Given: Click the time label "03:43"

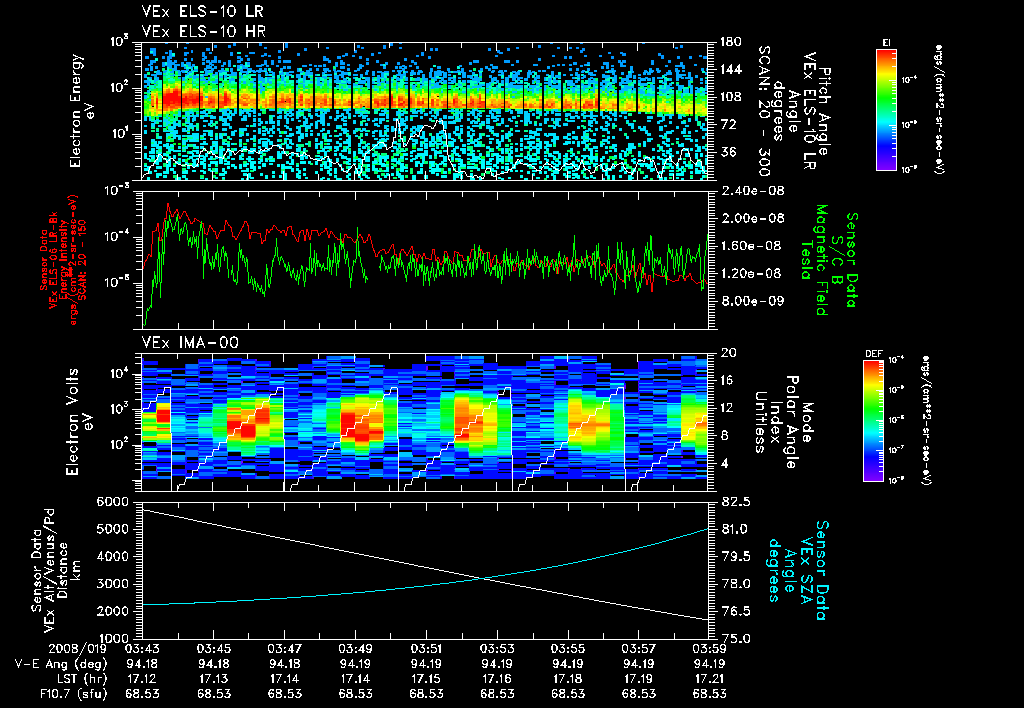Looking at the screenshot, I should click(x=142, y=649).
